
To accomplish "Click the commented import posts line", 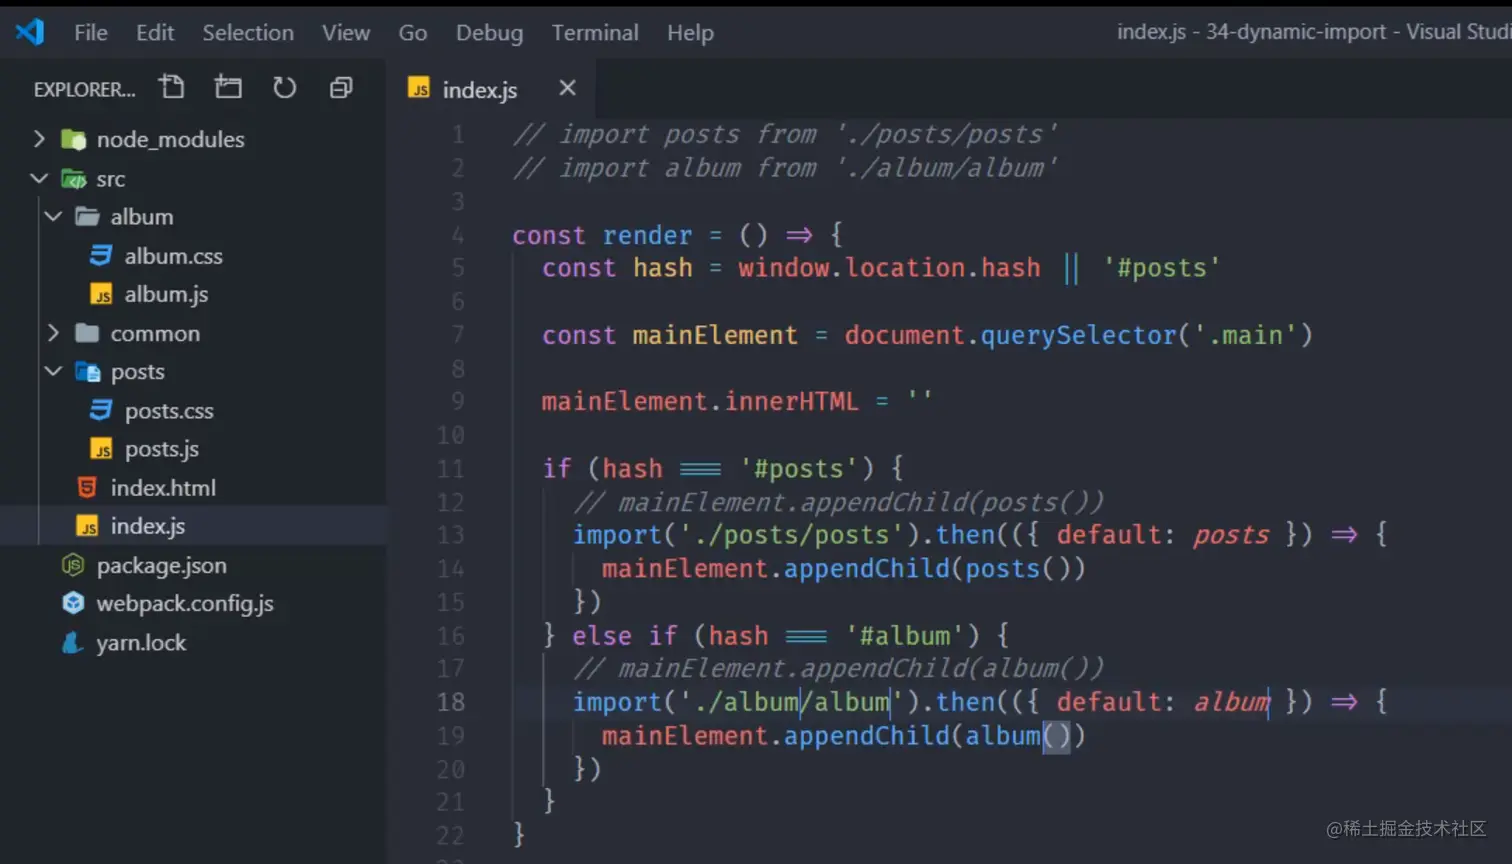I will point(785,134).
